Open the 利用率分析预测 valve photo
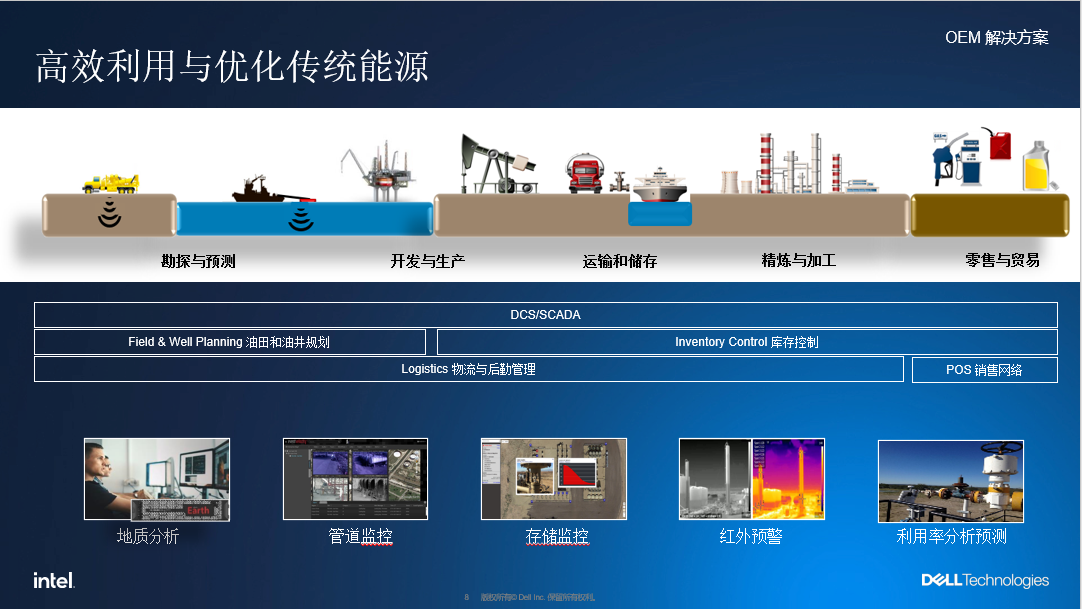The width and height of the screenshot is (1082, 609). point(950,481)
